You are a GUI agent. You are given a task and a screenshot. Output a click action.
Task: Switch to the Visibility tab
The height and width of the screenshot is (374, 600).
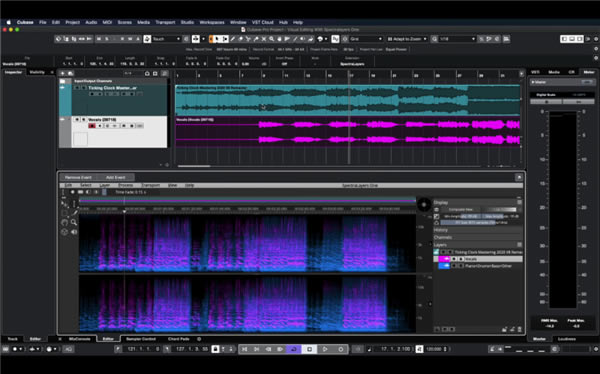(x=37, y=72)
